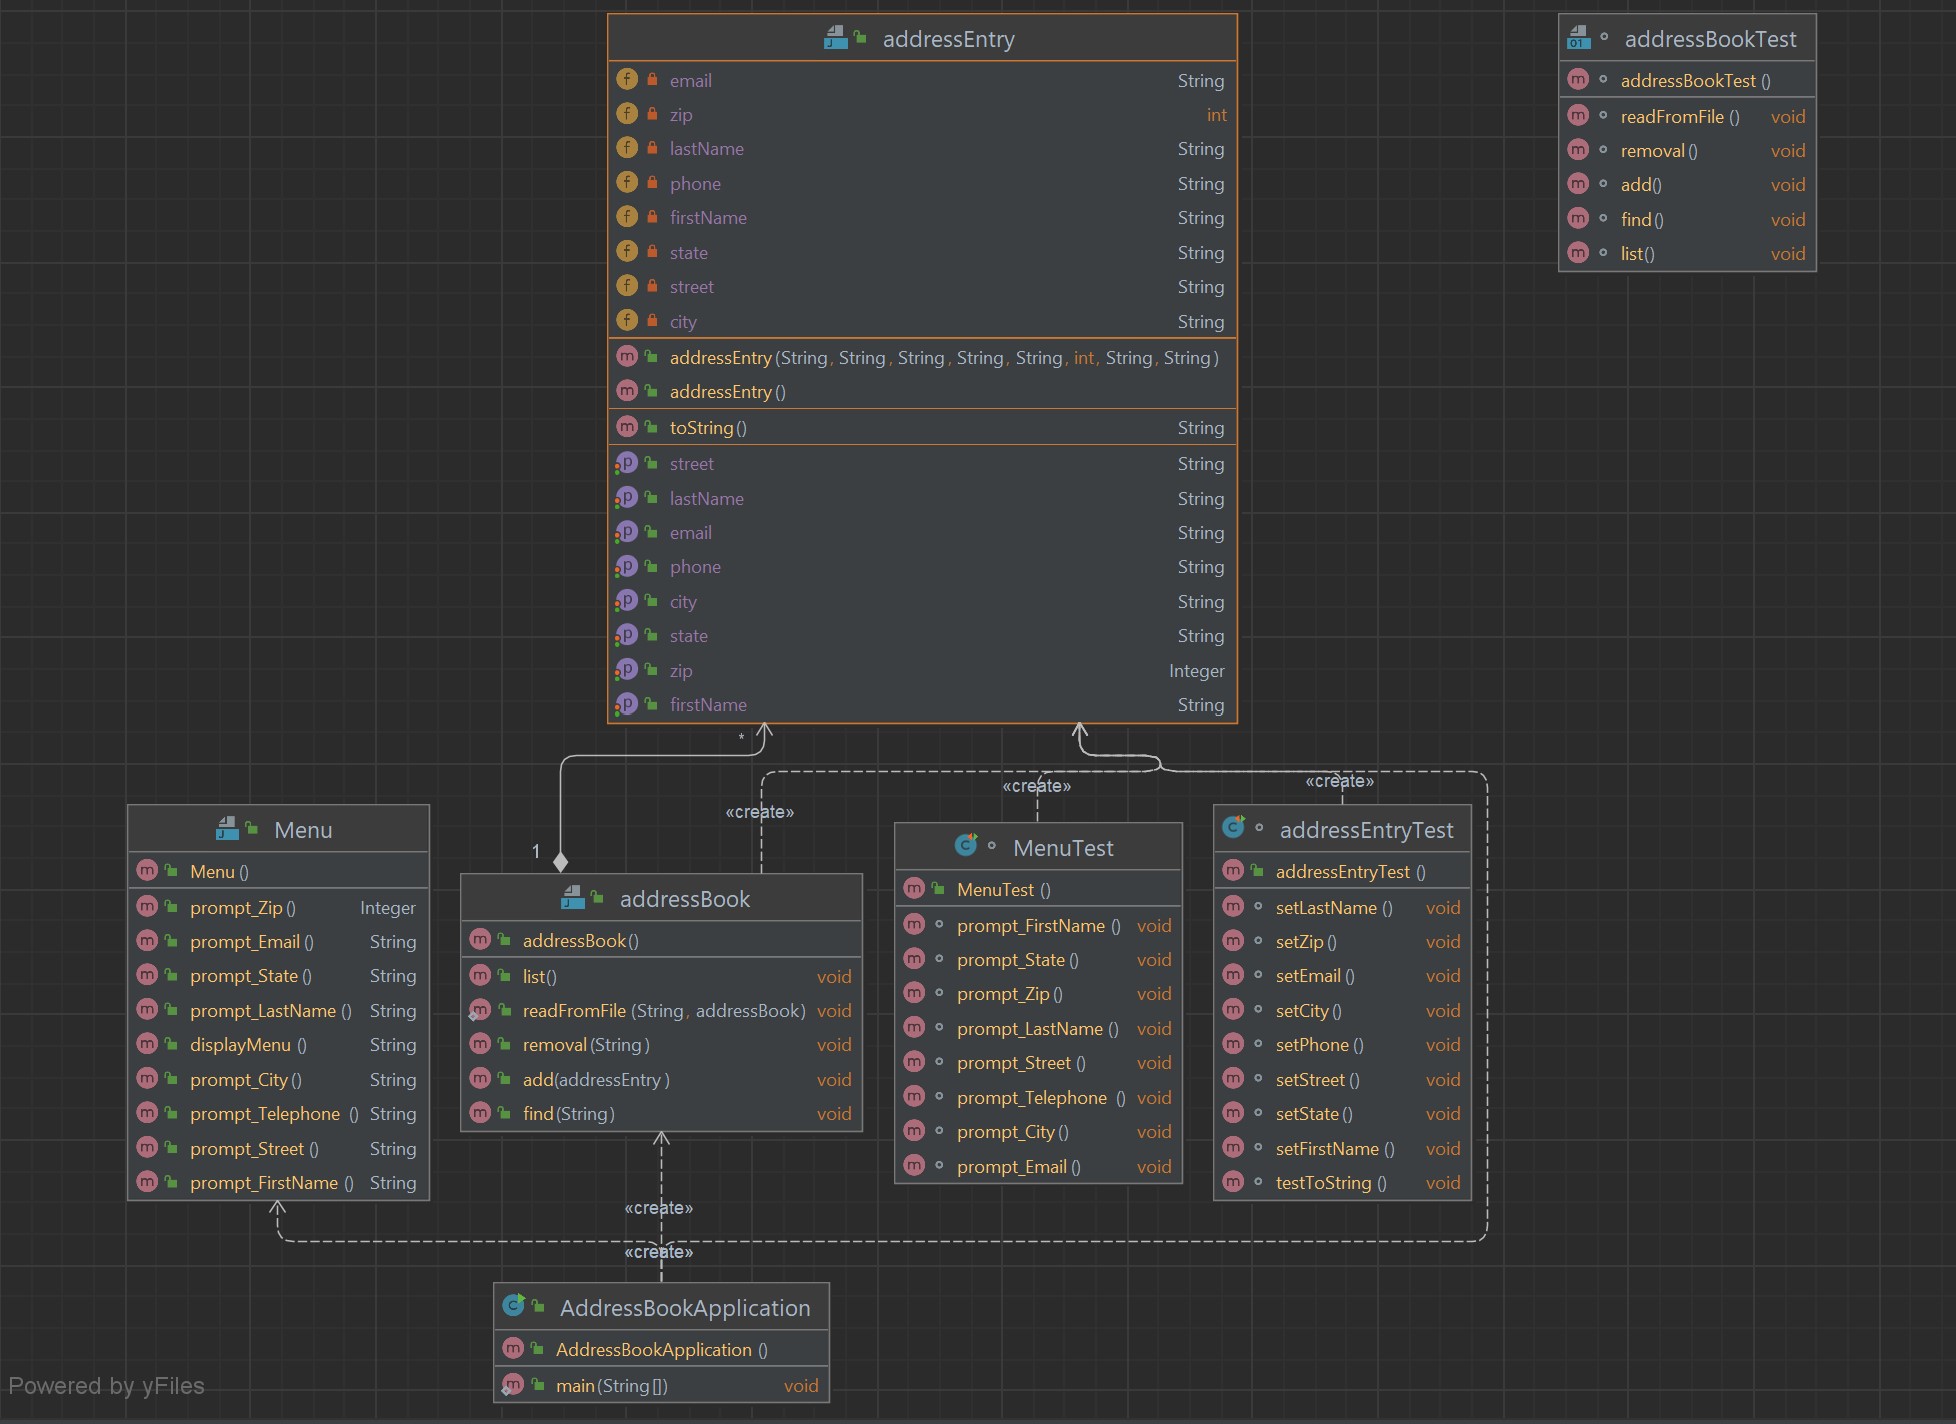Image resolution: width=1956 pixels, height=1424 pixels.
Task: Select the MenuTest class title
Action: pos(1063,848)
